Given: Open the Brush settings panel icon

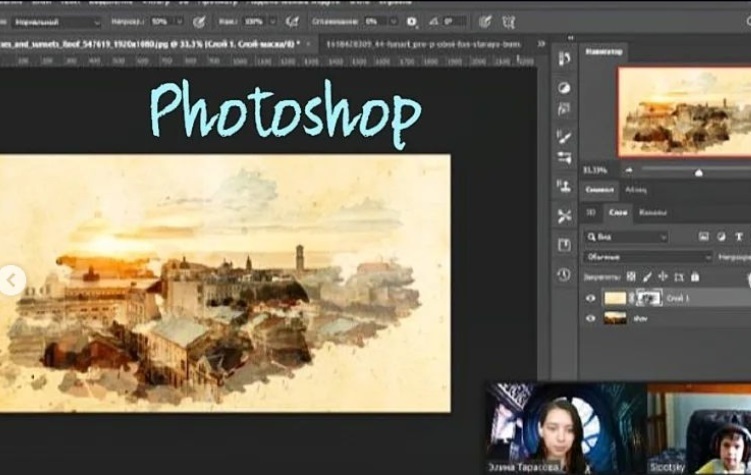Looking at the screenshot, I should 564,136.
